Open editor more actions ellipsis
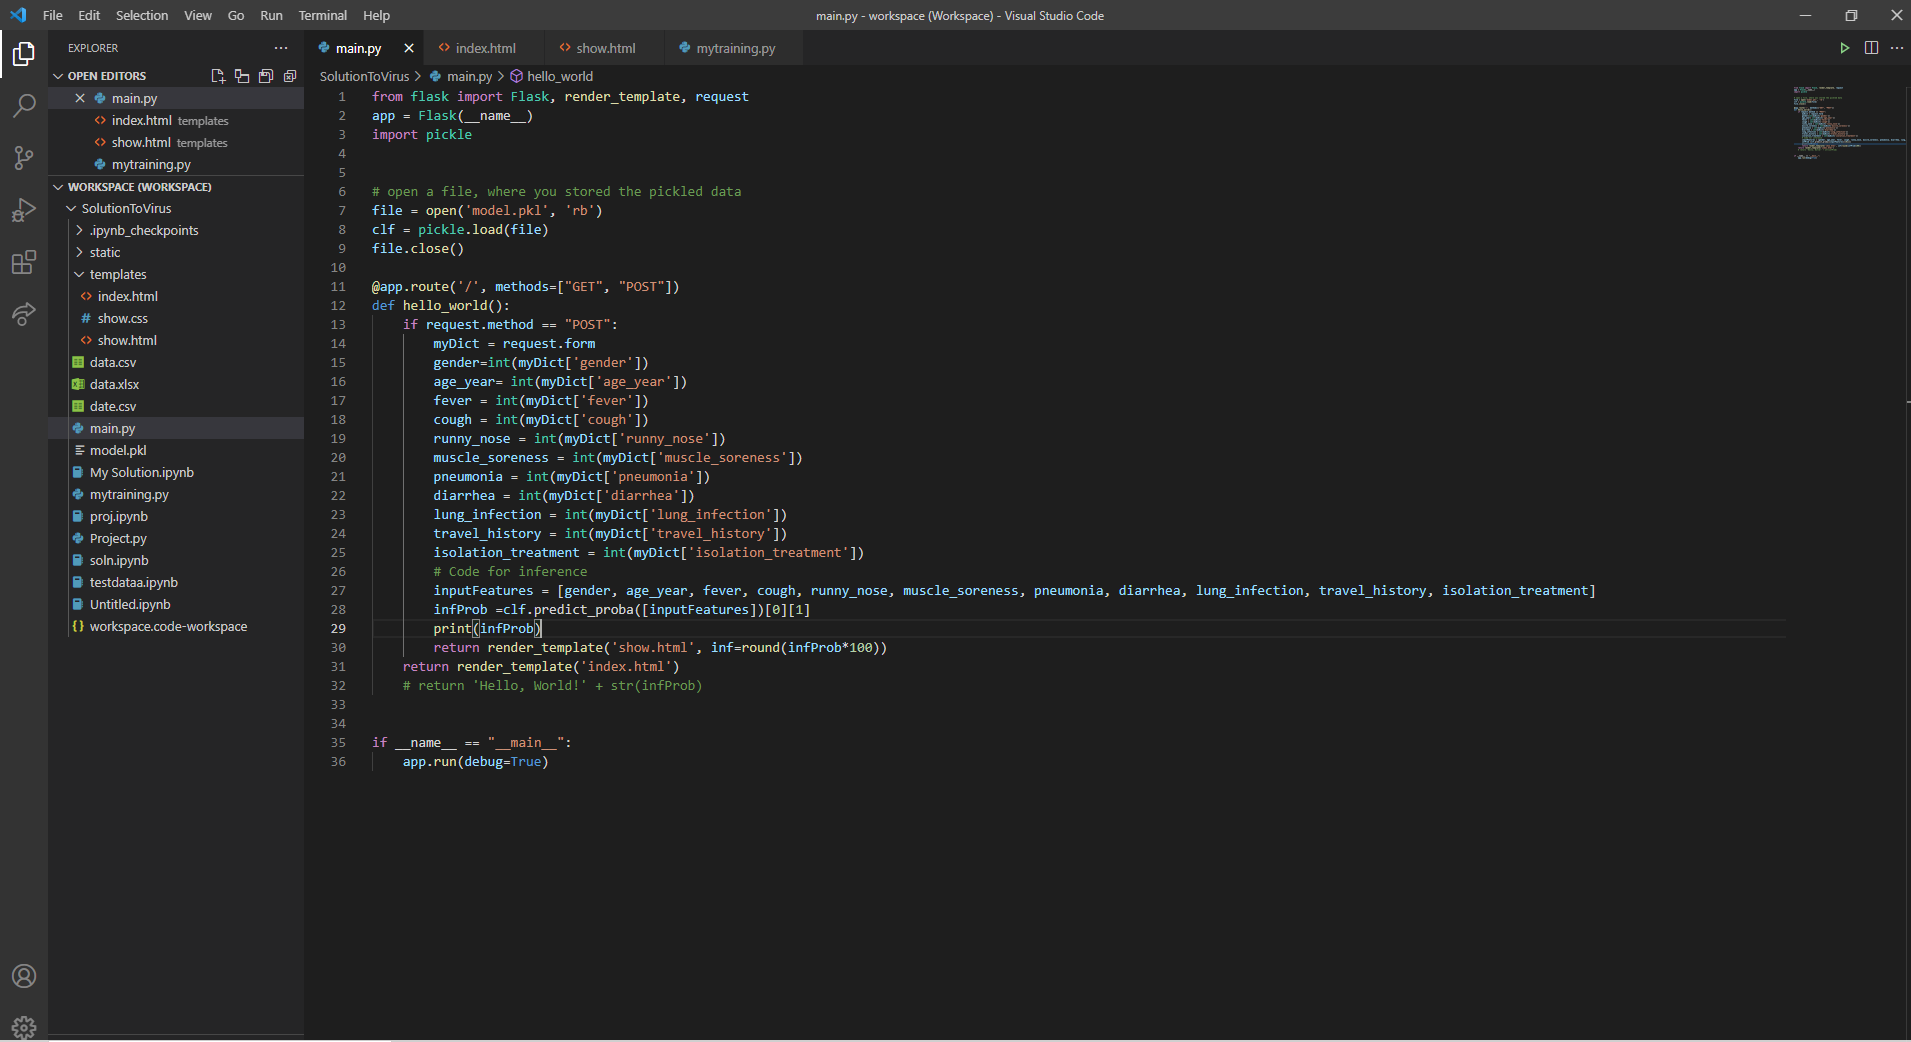 [x=1897, y=48]
